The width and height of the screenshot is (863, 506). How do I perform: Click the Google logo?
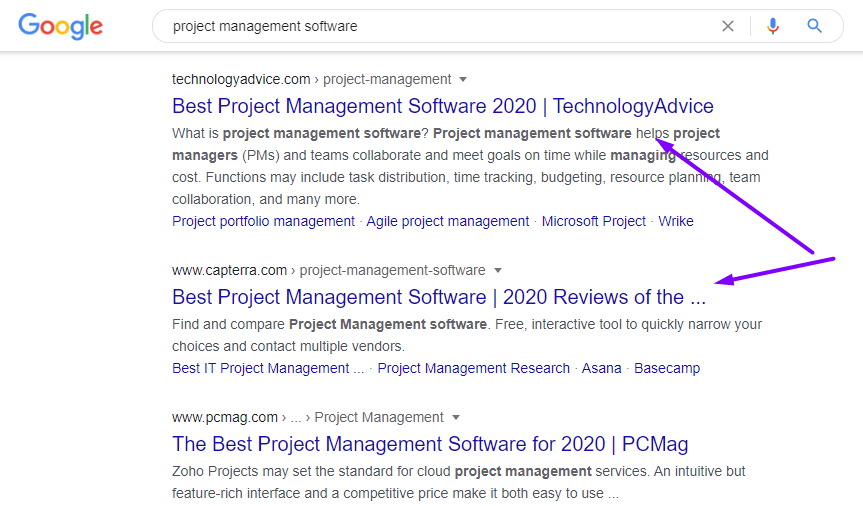[x=61, y=26]
